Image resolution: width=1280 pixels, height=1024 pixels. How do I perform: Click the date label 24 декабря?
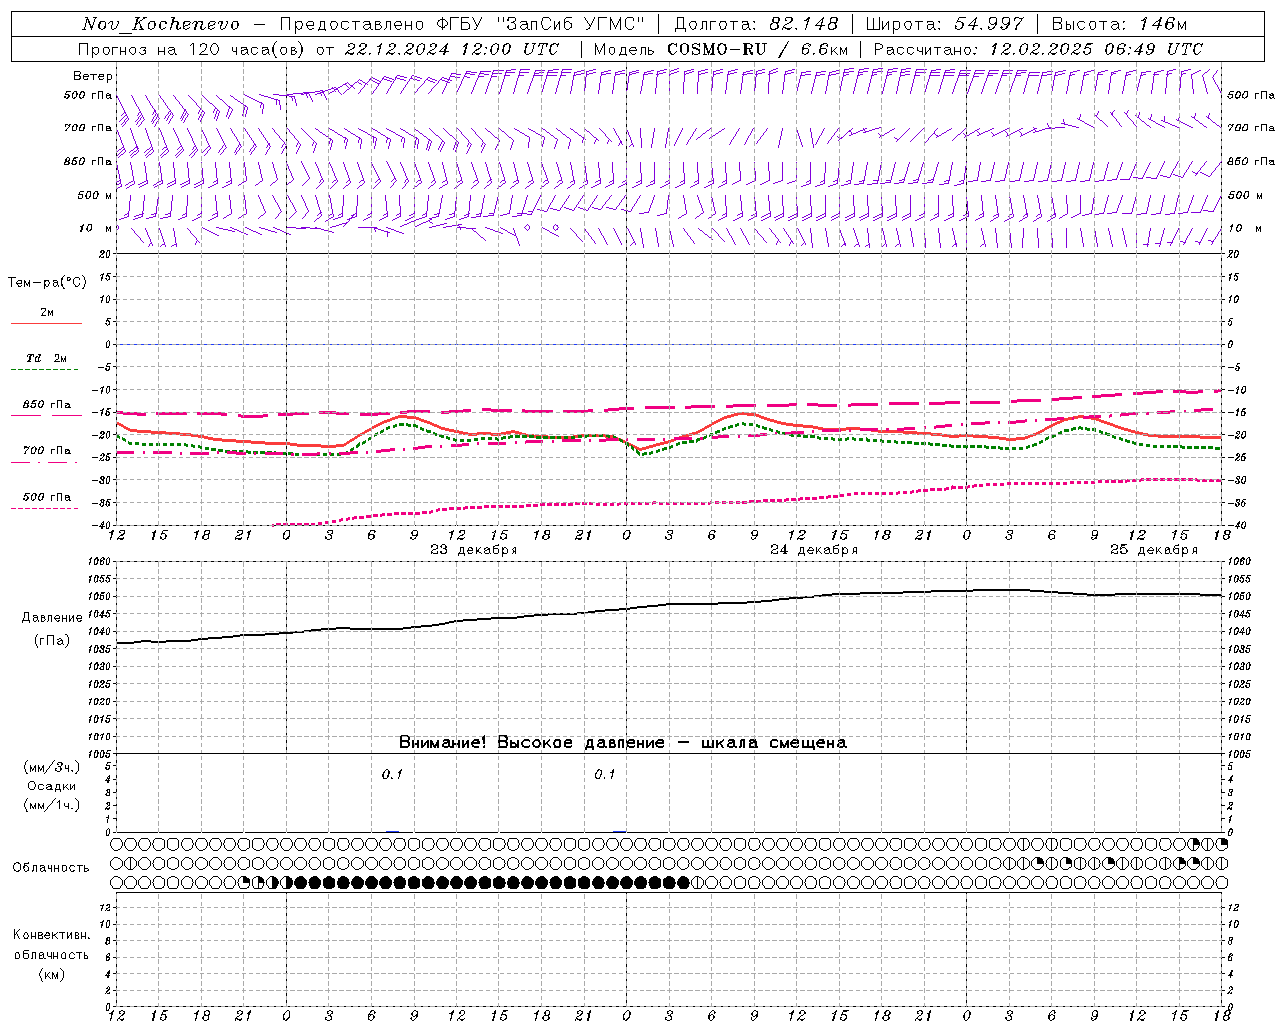coord(813,550)
